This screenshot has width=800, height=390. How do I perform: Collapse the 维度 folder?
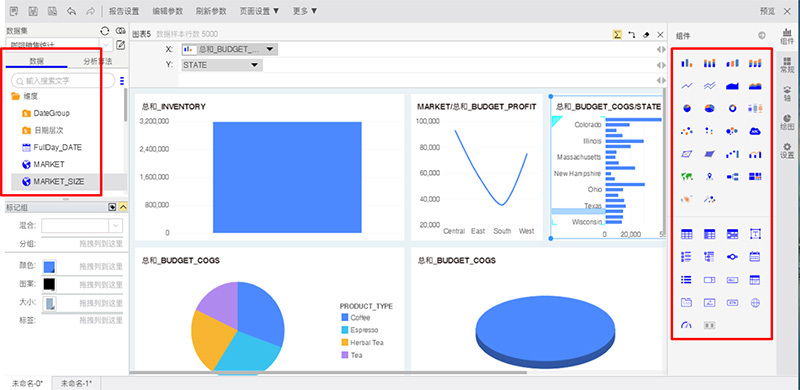coord(16,96)
